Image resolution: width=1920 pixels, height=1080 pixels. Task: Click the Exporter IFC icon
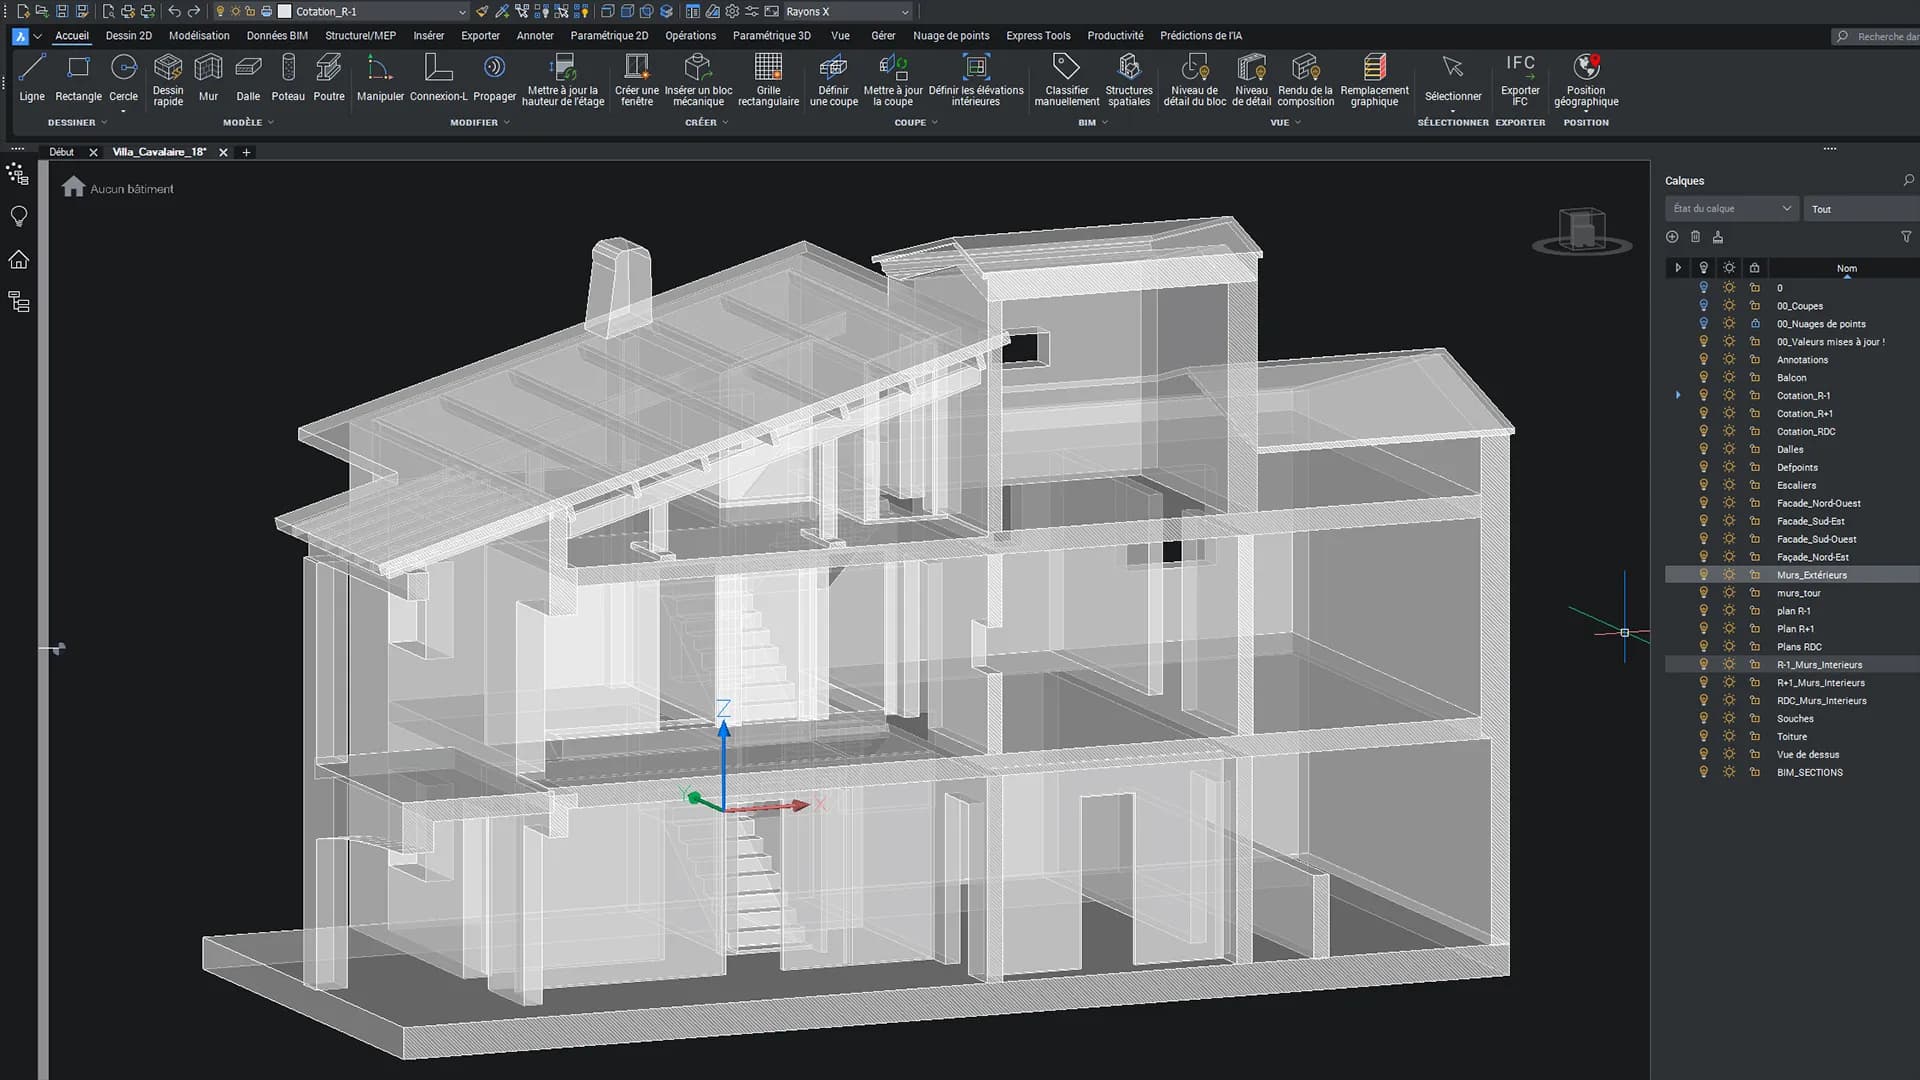coord(1520,78)
